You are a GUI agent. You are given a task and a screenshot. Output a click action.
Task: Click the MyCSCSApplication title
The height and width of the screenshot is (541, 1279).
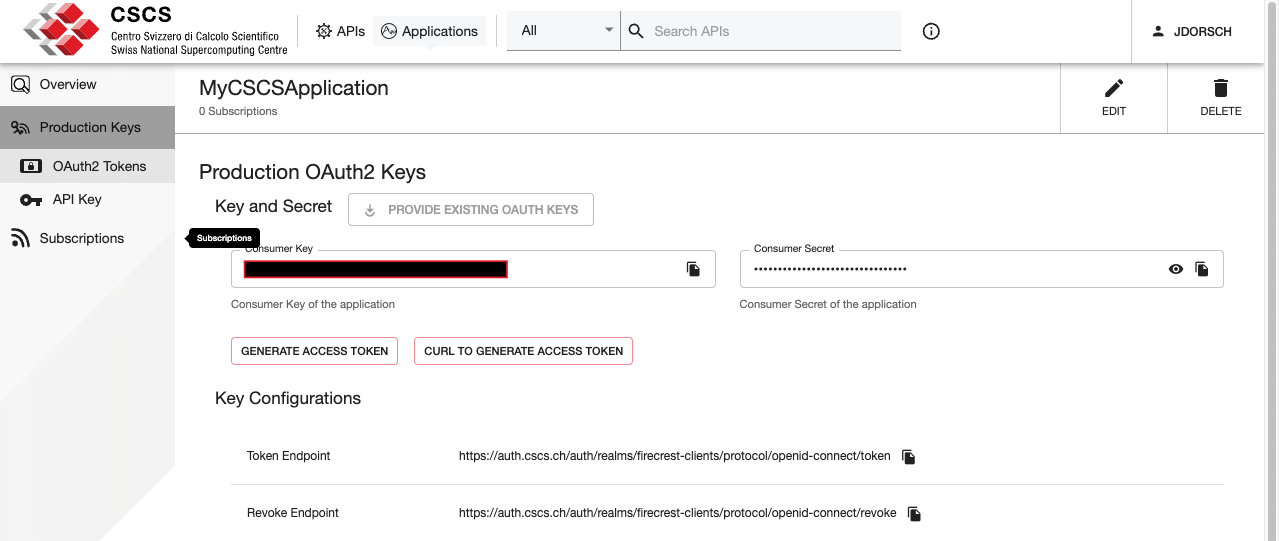click(294, 88)
